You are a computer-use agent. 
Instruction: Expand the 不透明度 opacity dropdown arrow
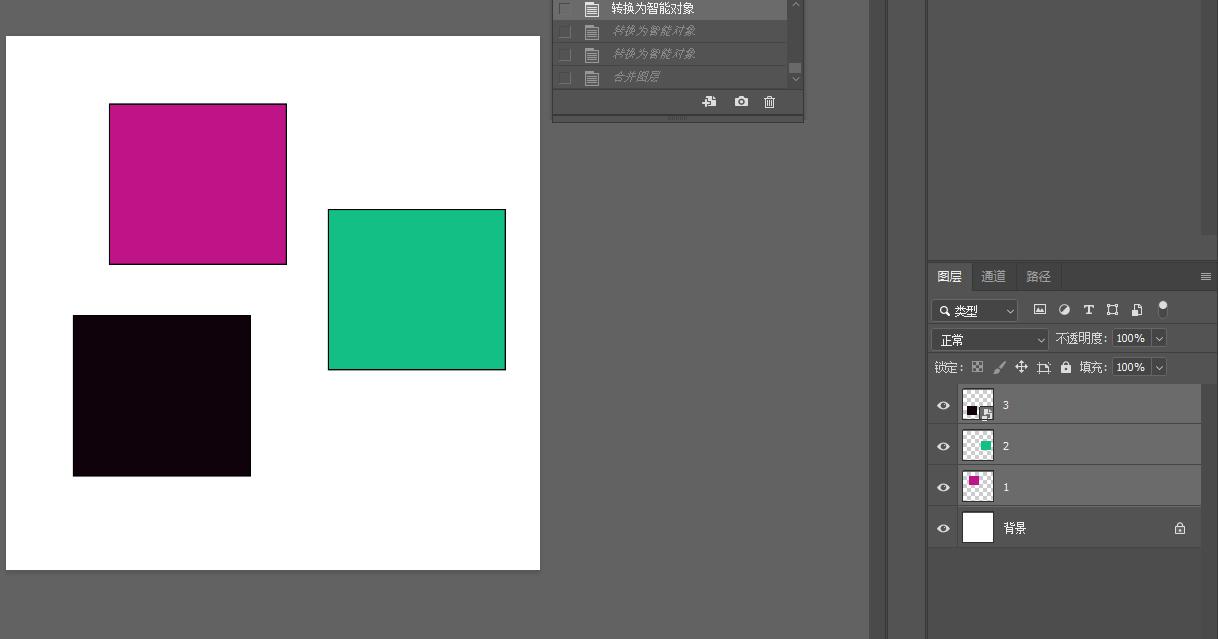(1159, 339)
